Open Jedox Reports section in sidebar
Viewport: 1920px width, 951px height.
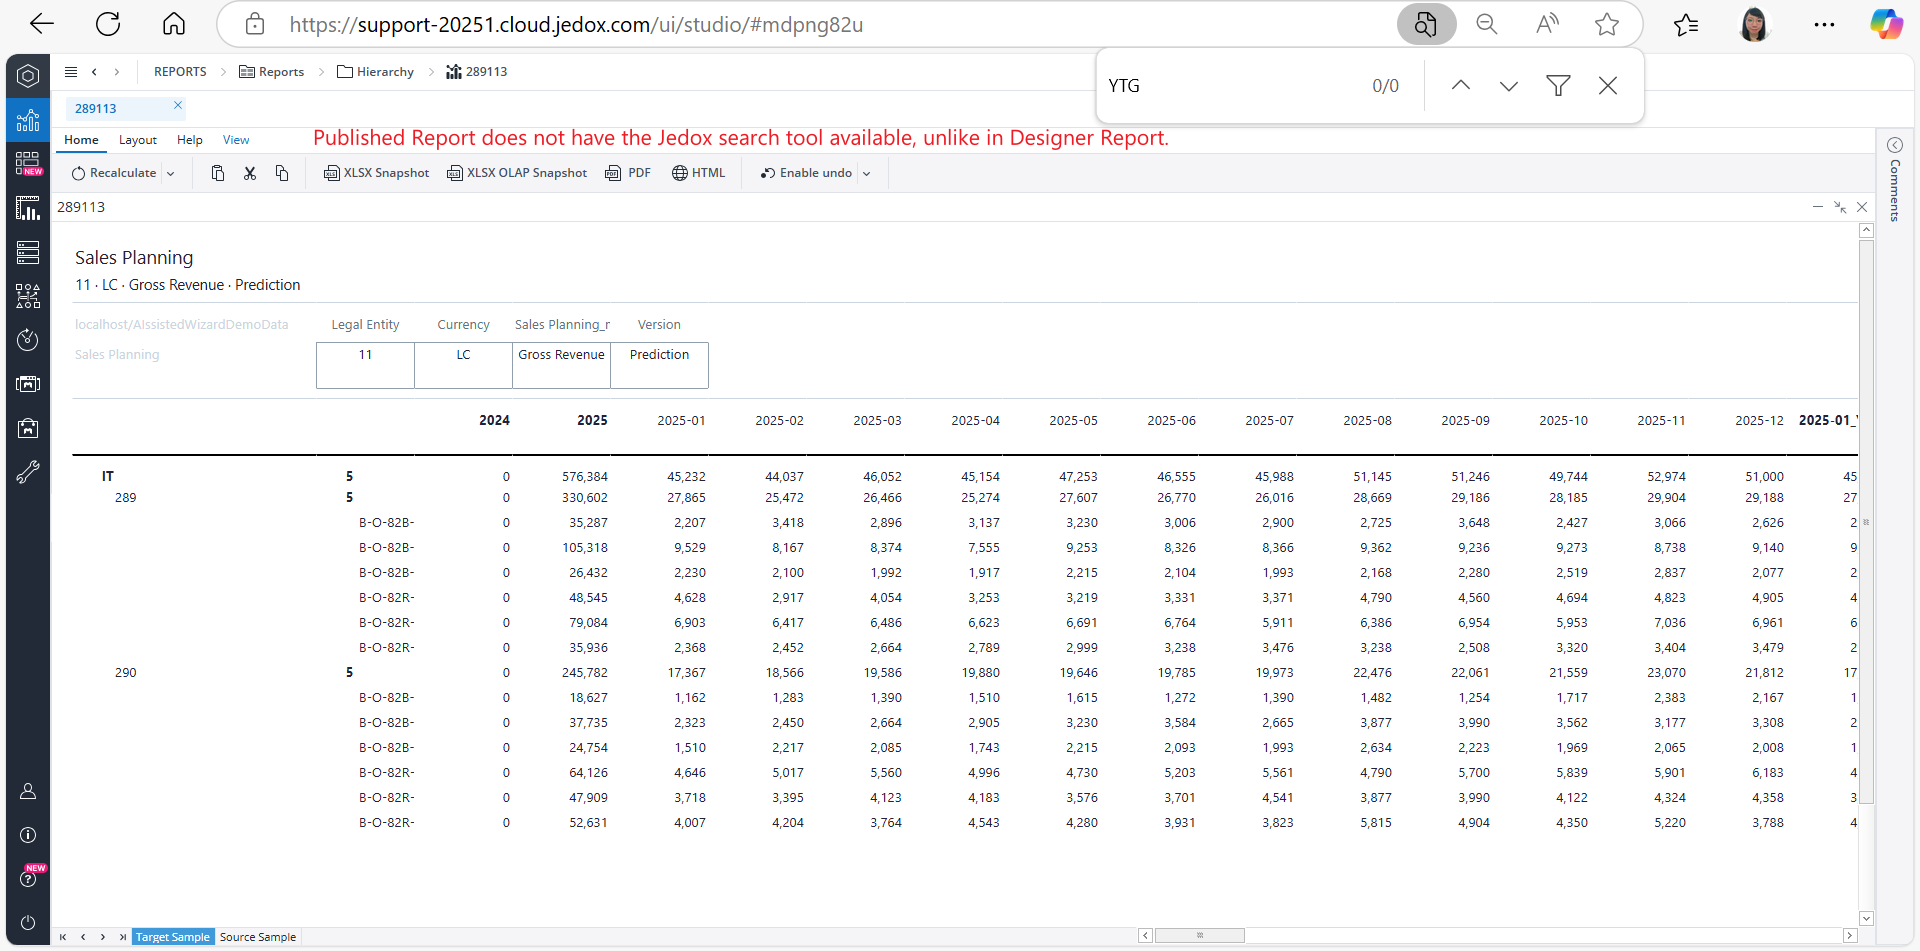[x=28, y=121]
